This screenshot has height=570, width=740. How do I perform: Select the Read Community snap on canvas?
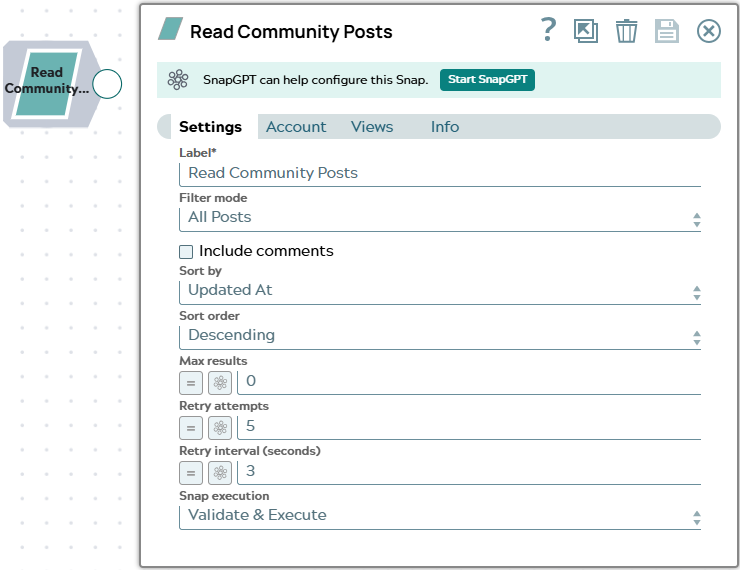point(47,84)
